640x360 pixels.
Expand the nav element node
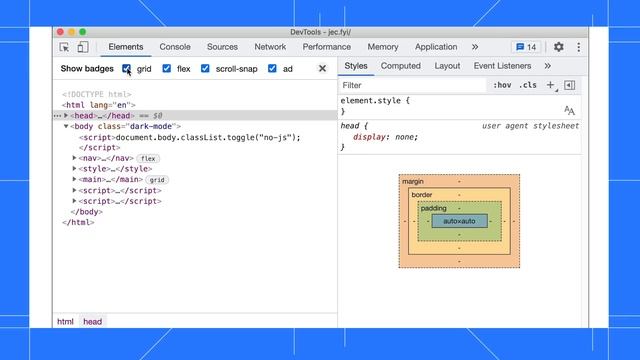click(74, 158)
